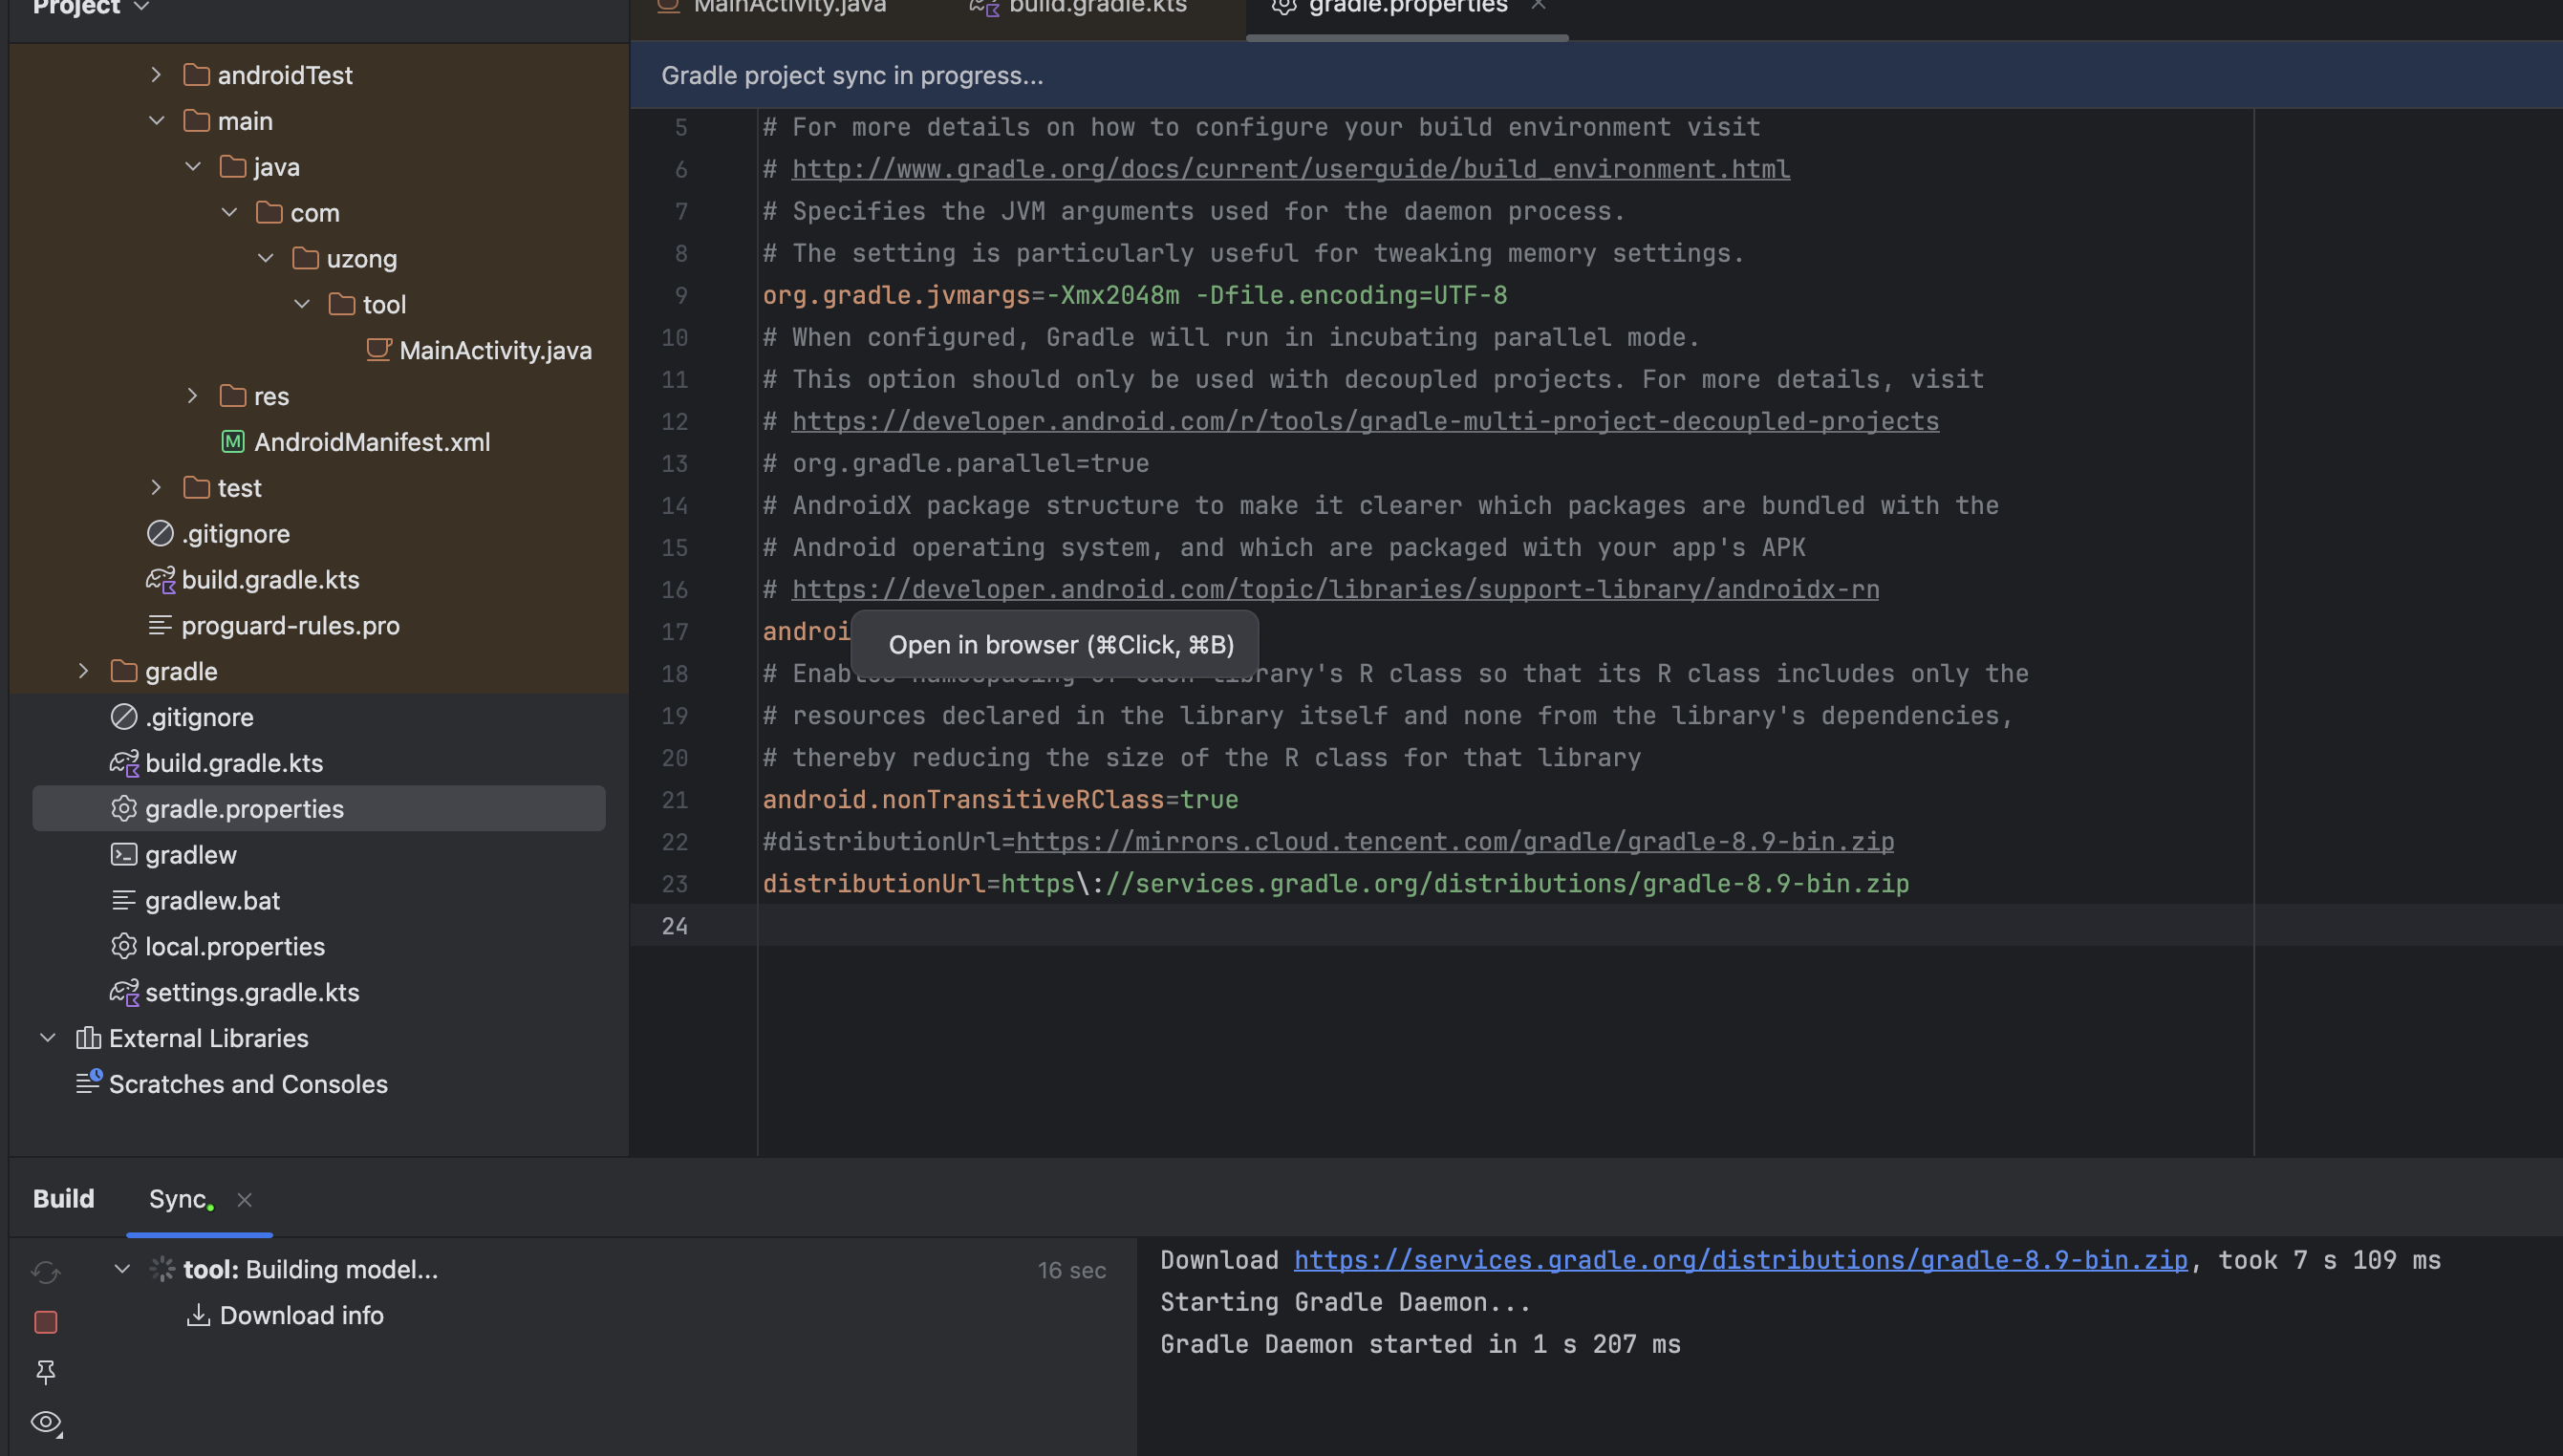
Task: Open settings.gradle.kts file
Action: [x=251, y=992]
